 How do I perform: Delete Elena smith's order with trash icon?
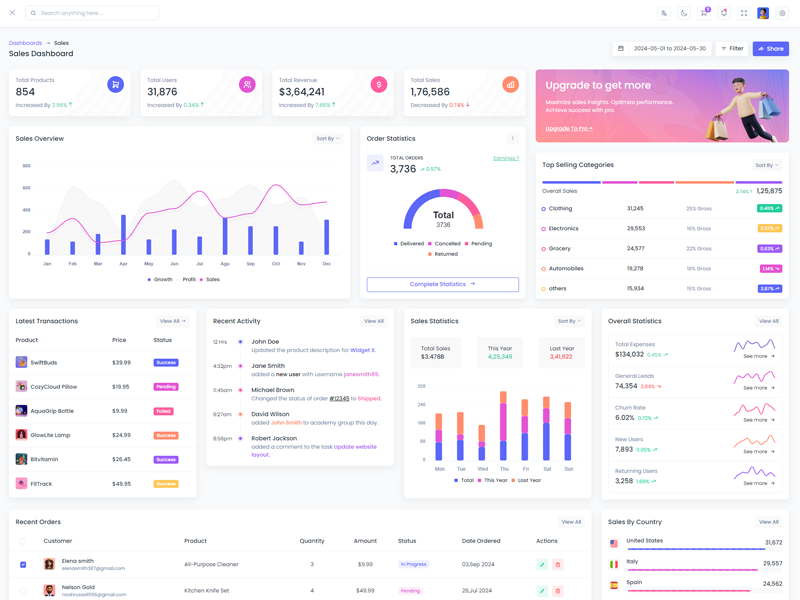click(558, 564)
